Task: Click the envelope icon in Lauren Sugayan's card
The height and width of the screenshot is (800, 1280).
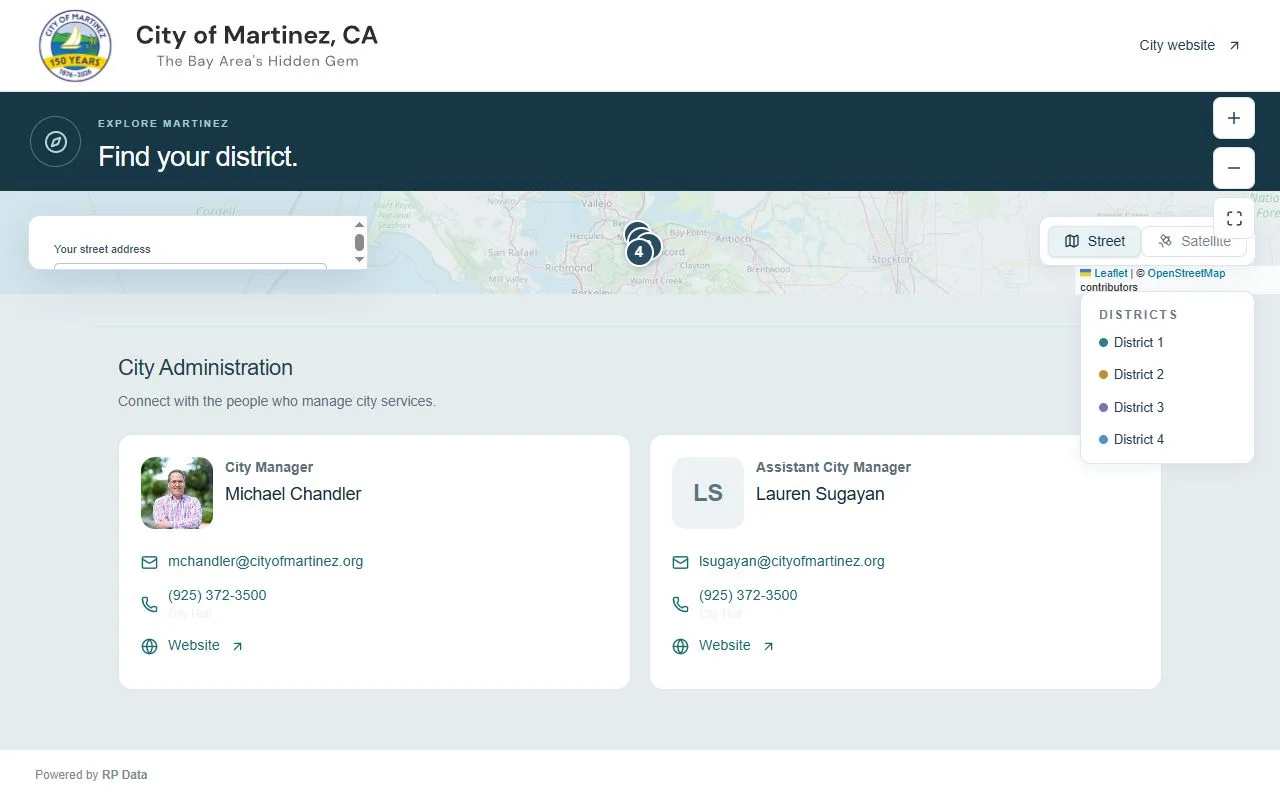Action: click(x=680, y=563)
